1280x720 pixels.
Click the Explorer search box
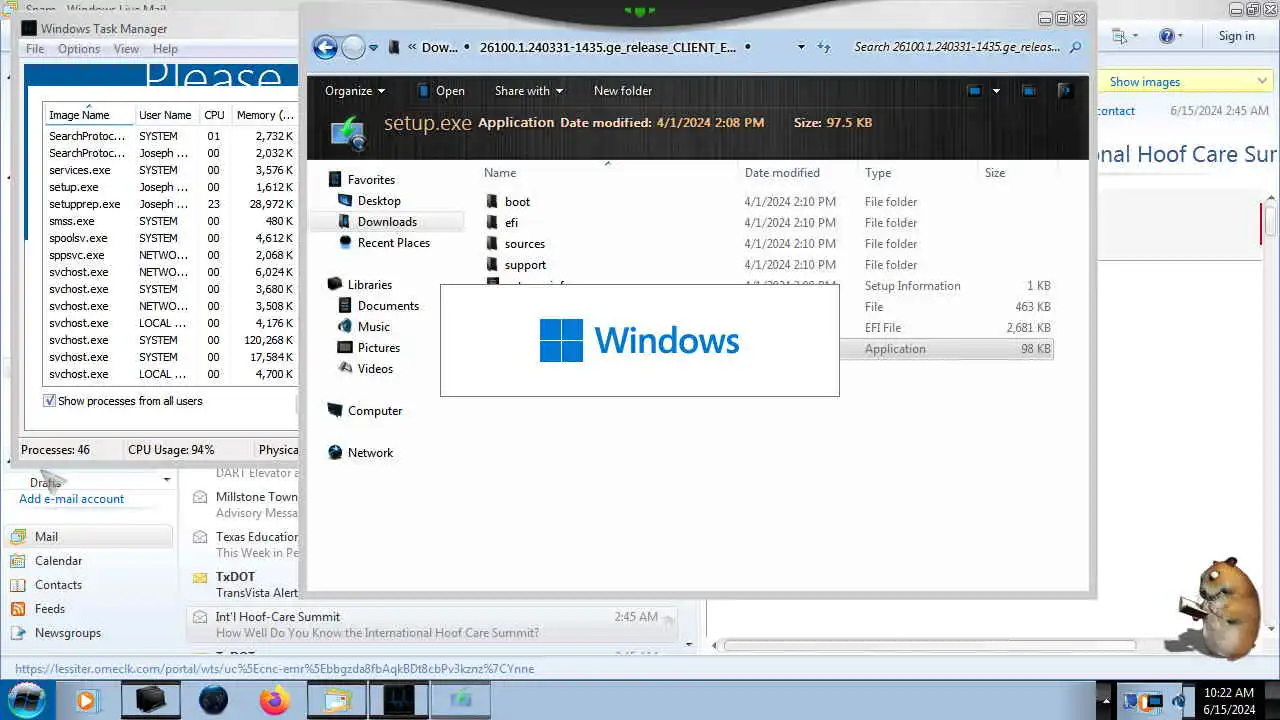(x=958, y=47)
